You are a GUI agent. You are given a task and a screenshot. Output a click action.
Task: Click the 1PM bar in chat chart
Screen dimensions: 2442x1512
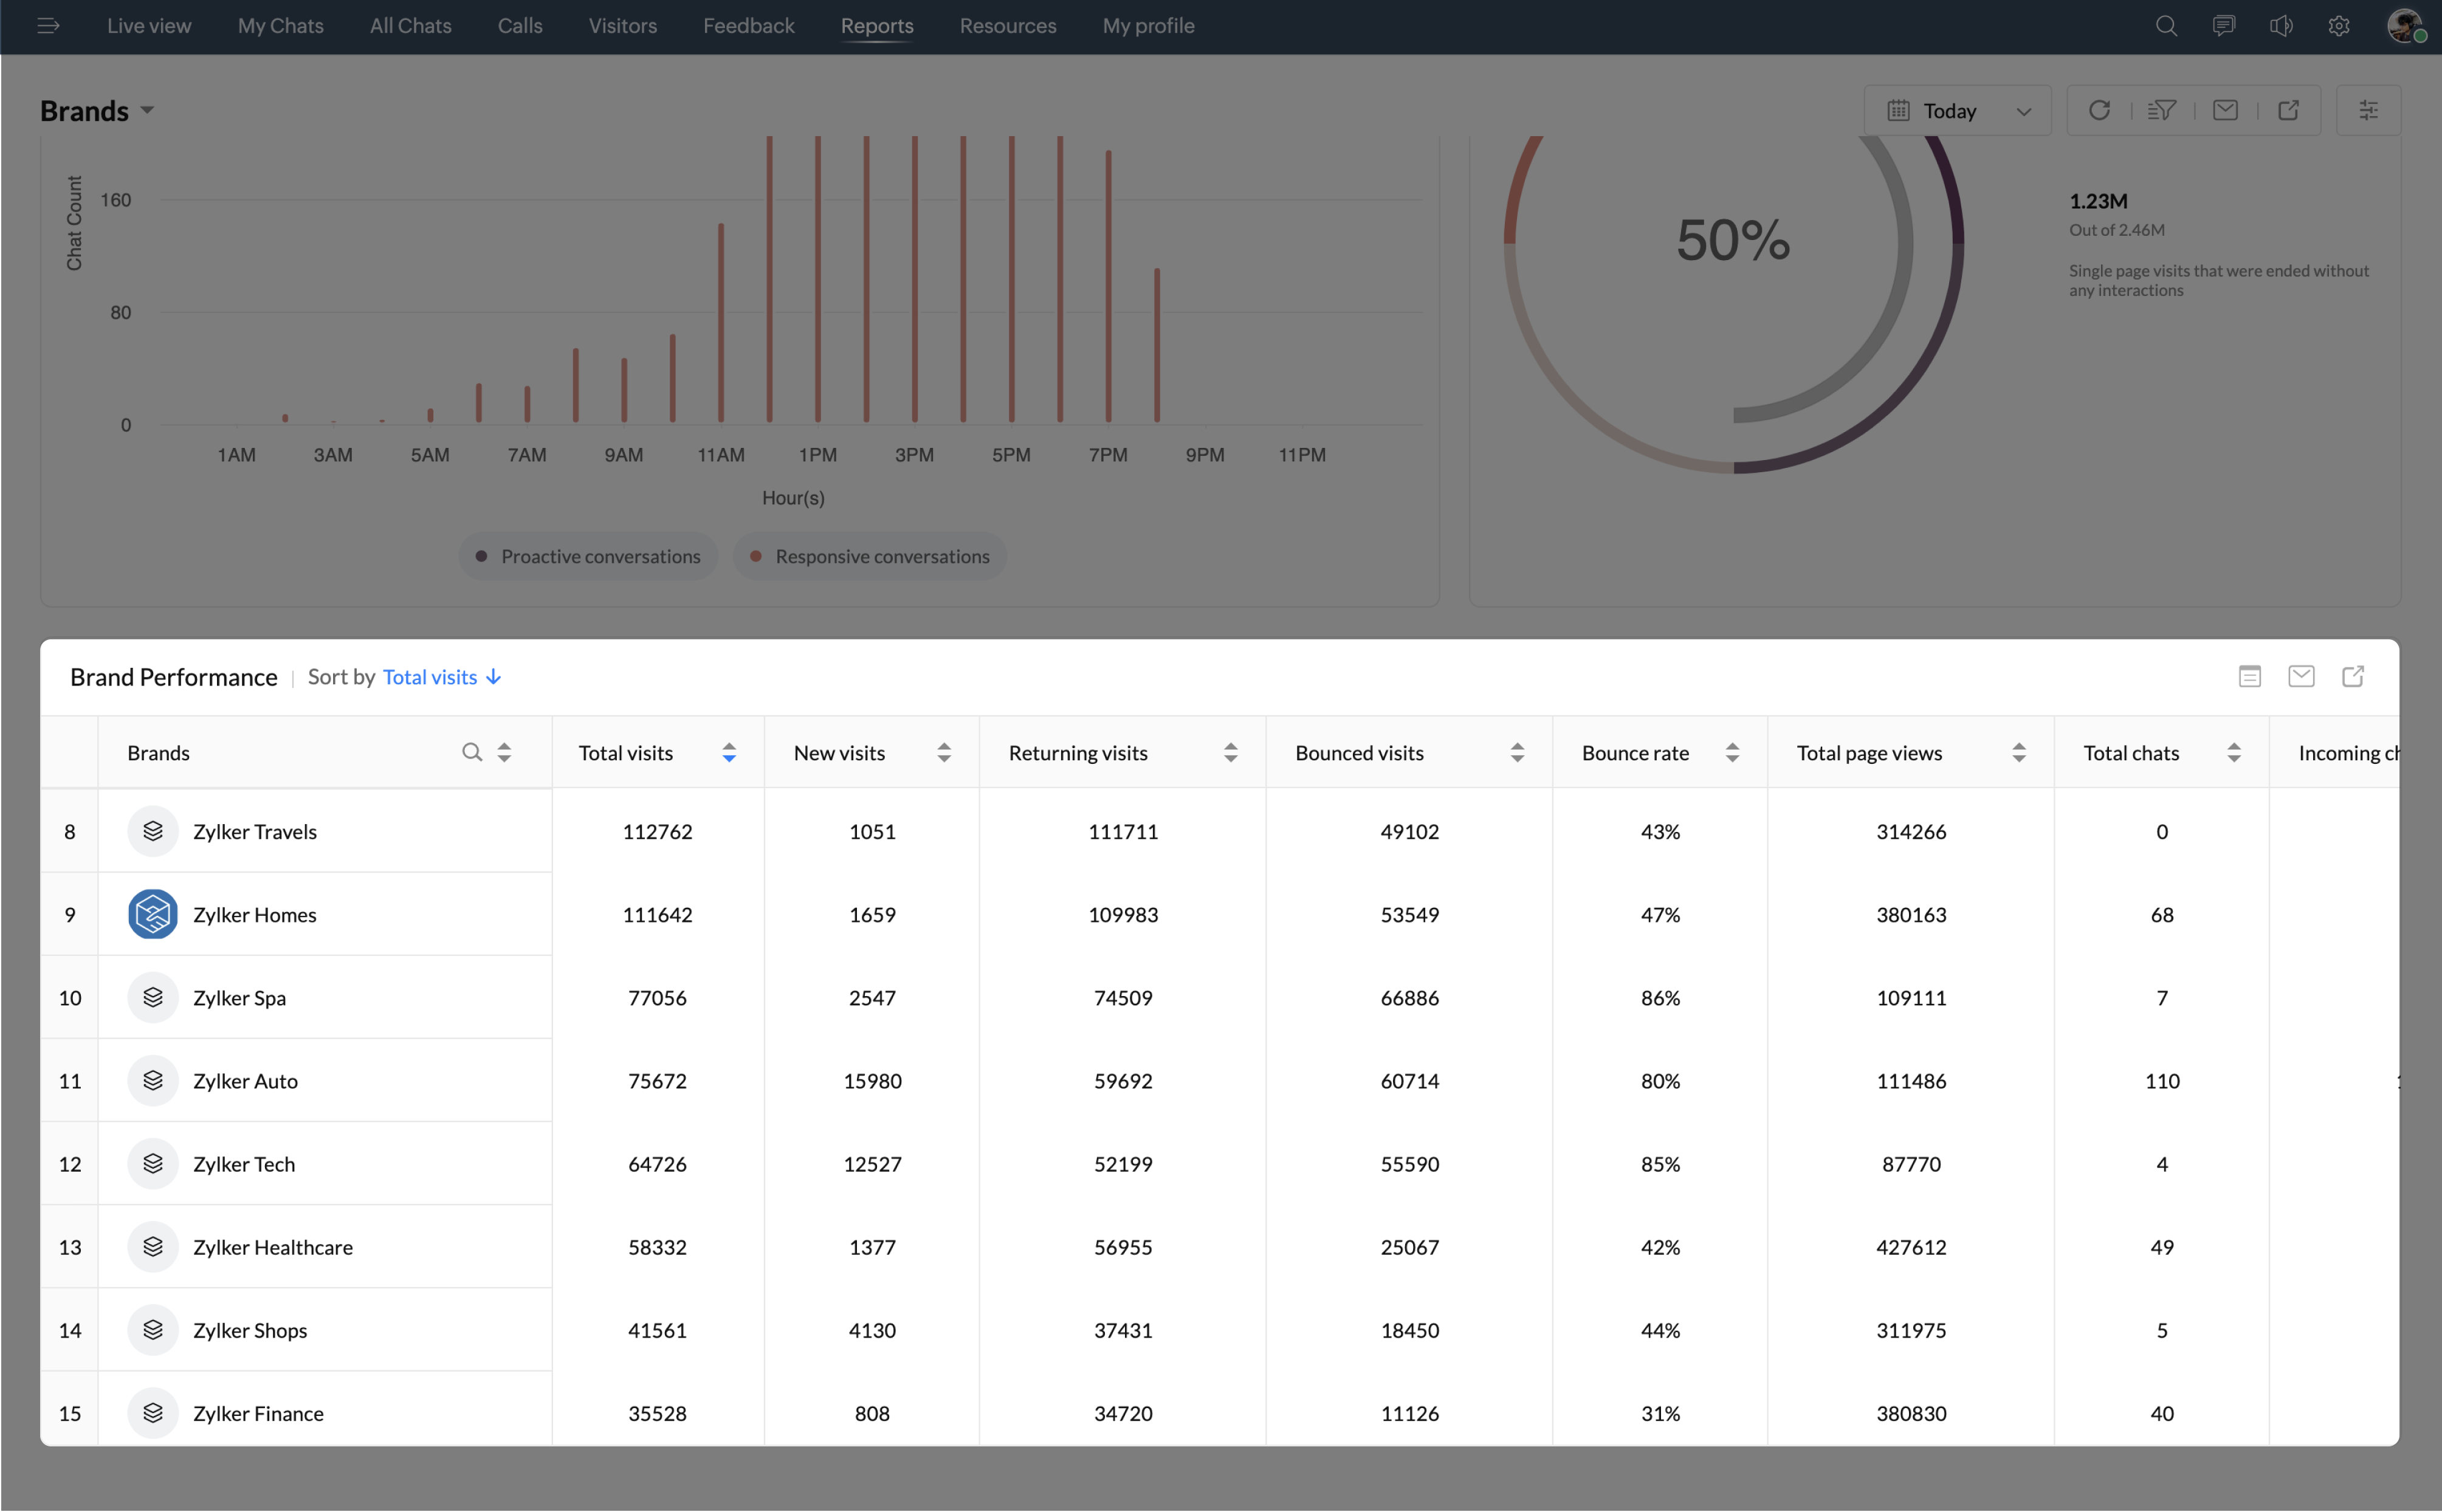click(818, 280)
